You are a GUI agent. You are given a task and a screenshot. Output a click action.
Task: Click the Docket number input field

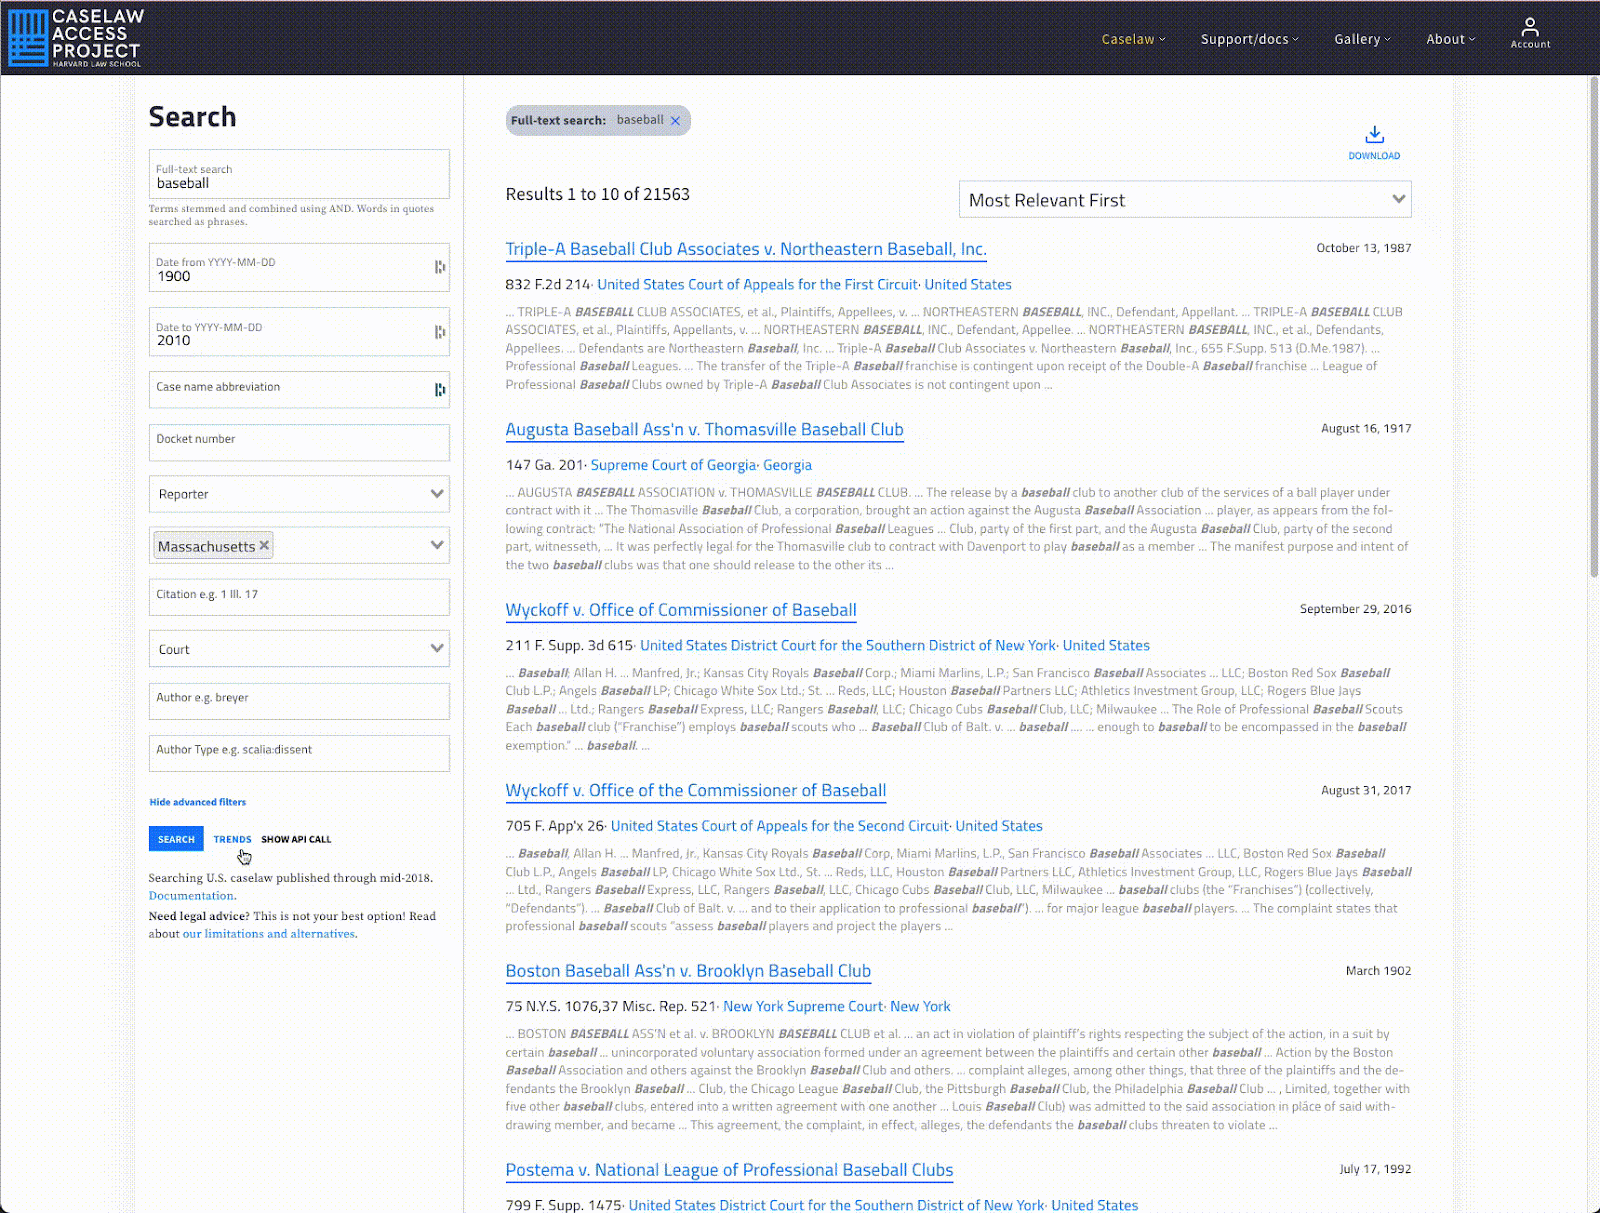(x=298, y=443)
